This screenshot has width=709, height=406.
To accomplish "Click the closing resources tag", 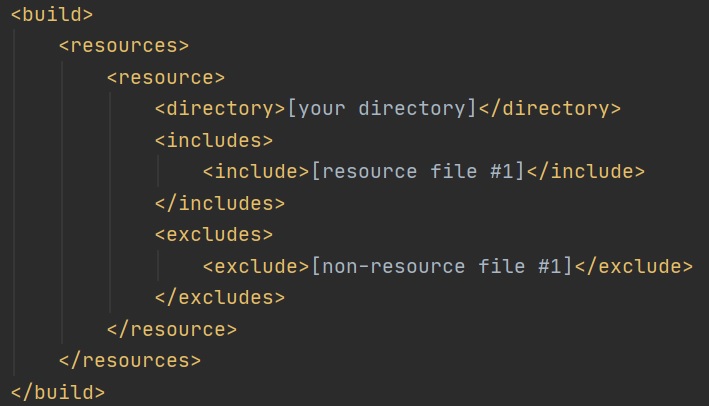I will pyautogui.click(x=130, y=360).
